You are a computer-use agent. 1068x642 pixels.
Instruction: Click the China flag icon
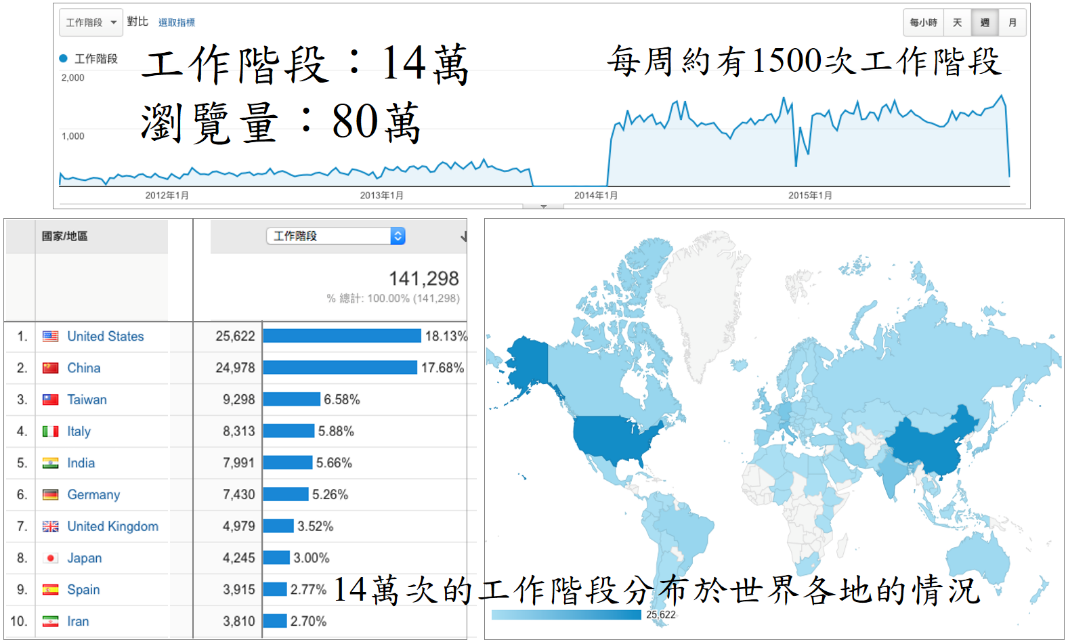pyautogui.click(x=50, y=368)
